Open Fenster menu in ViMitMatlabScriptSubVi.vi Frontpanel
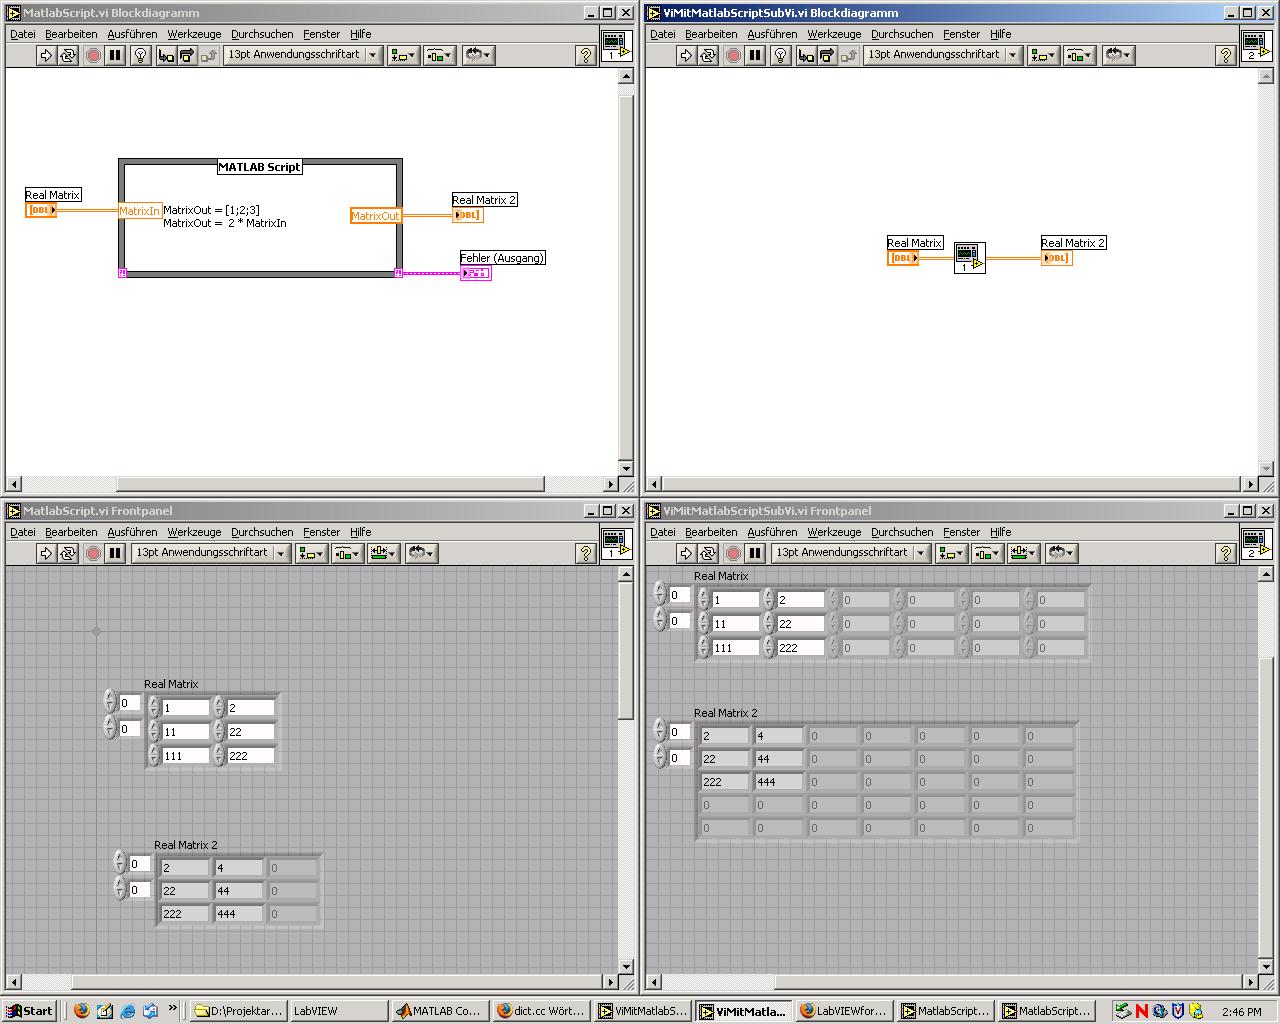The width and height of the screenshot is (1280, 1024). coord(961,532)
